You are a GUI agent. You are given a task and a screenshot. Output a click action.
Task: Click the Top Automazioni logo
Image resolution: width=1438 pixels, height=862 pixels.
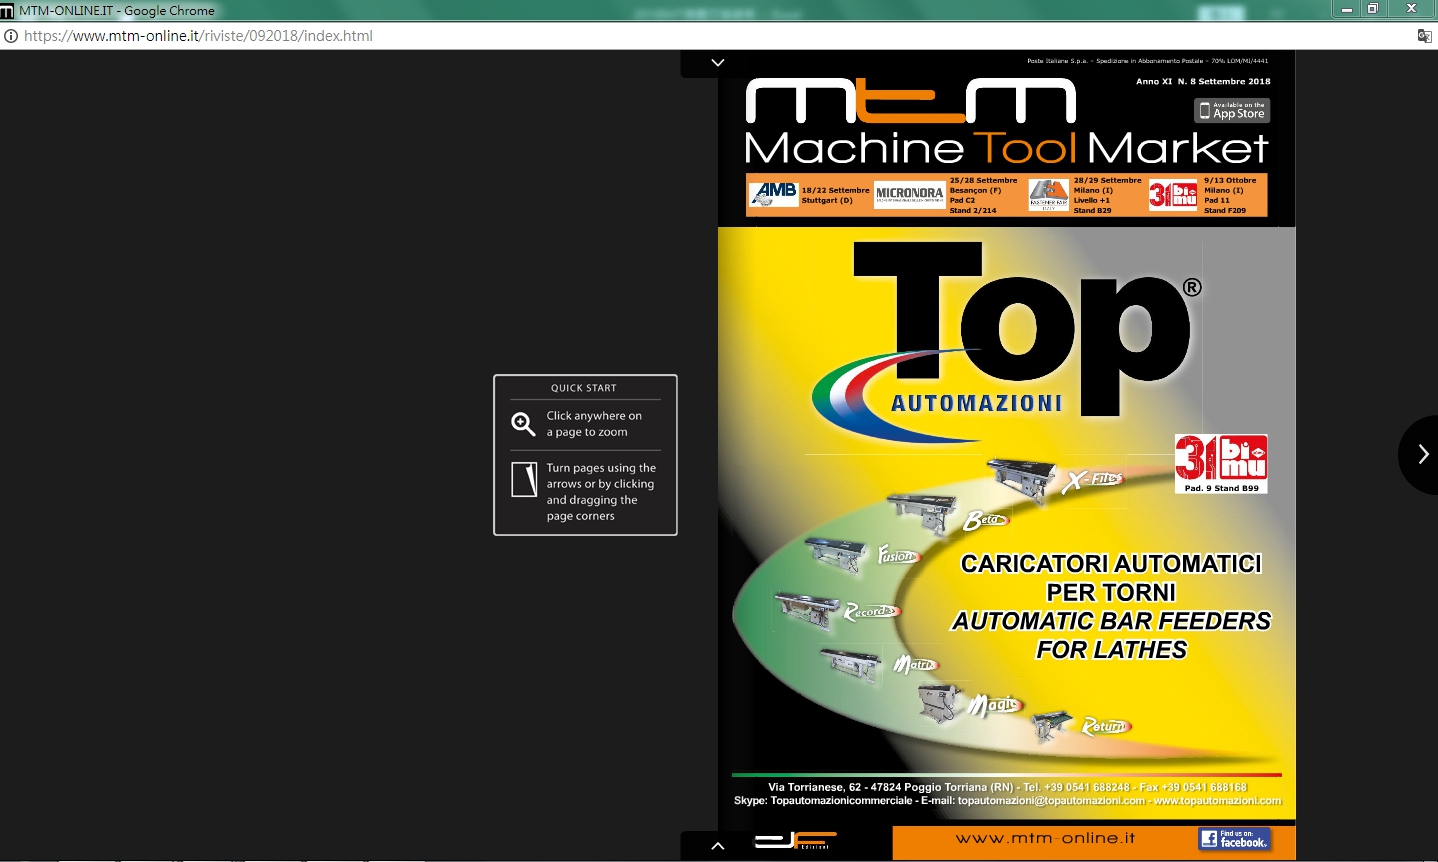click(1005, 340)
